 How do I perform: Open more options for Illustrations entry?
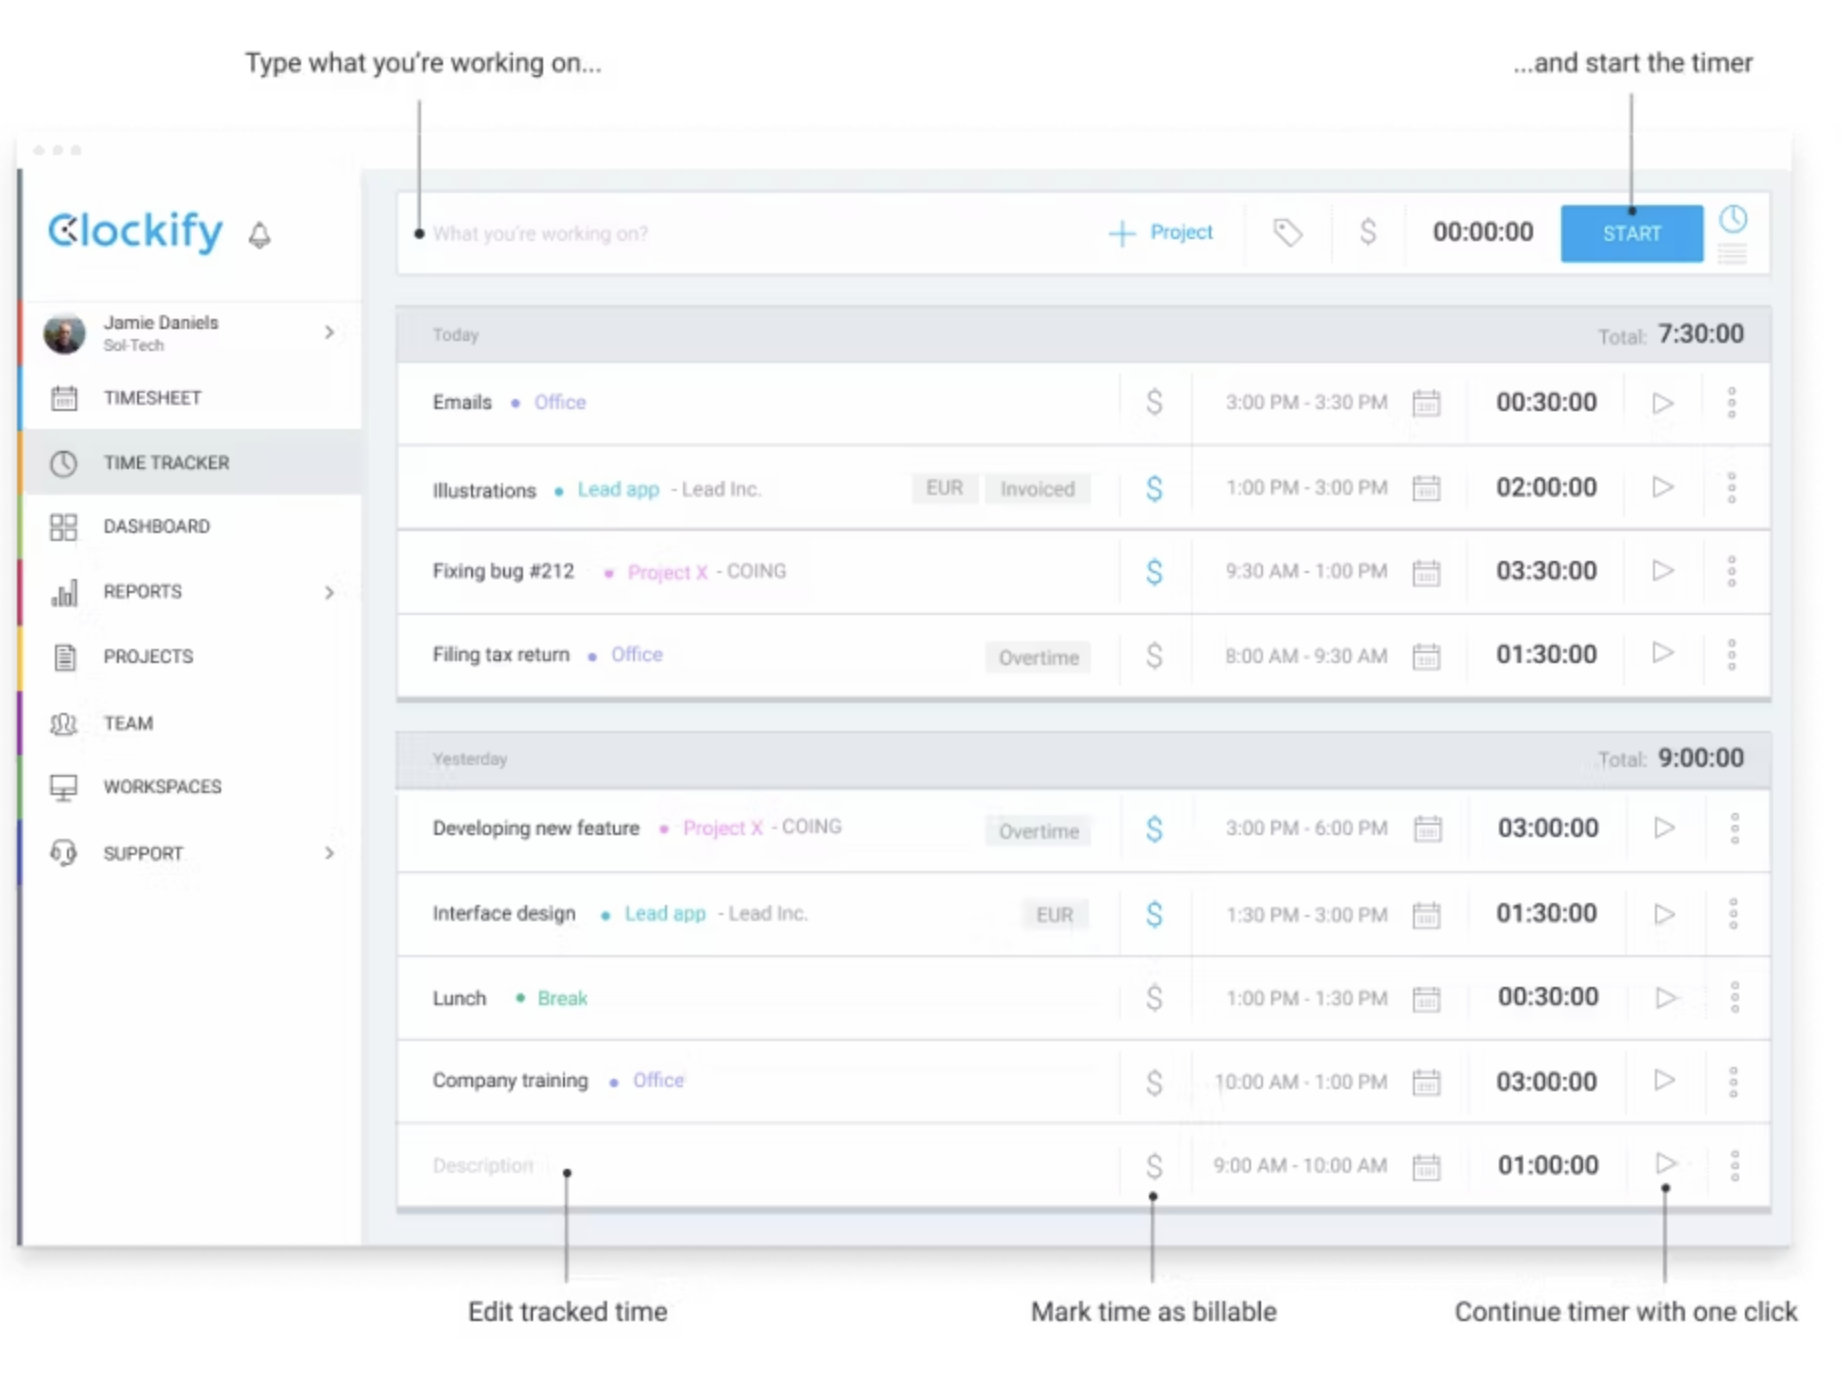1732,488
